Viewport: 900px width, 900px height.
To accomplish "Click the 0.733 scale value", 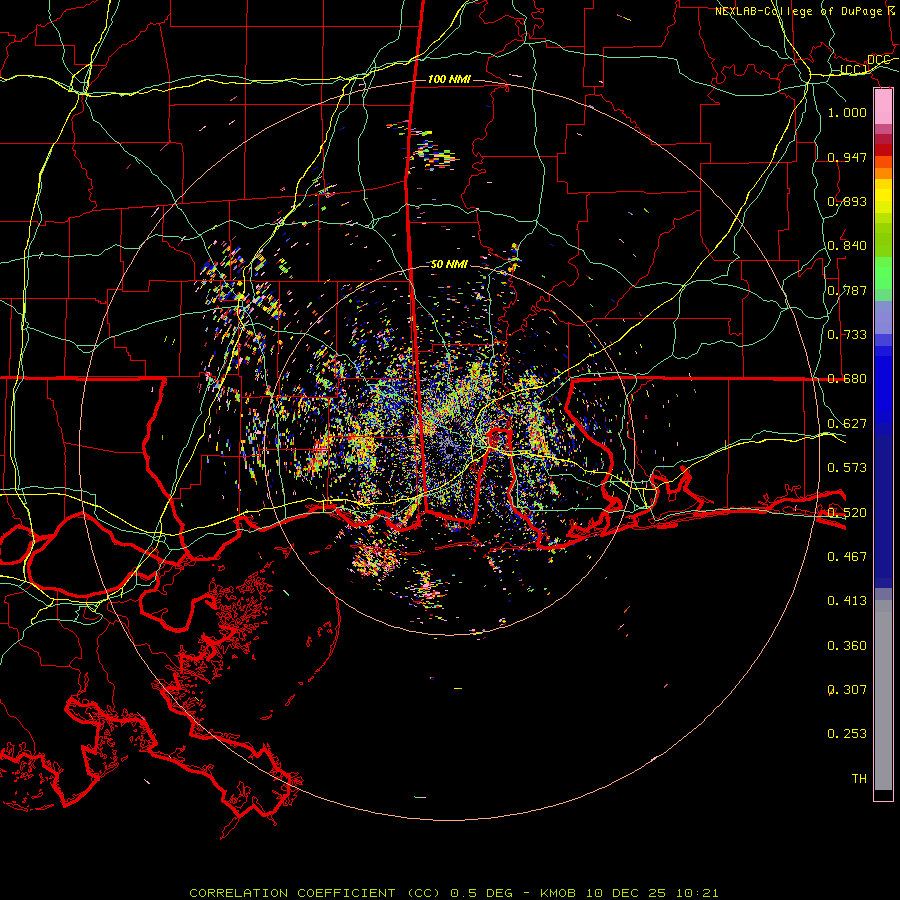I will click(847, 335).
